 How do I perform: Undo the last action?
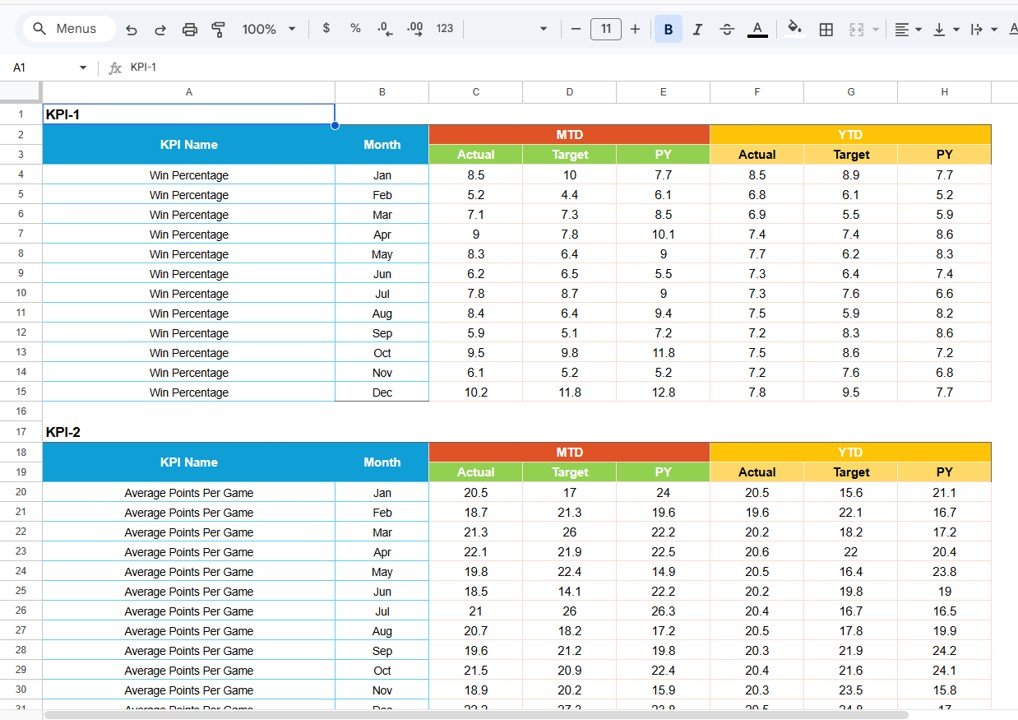131,28
